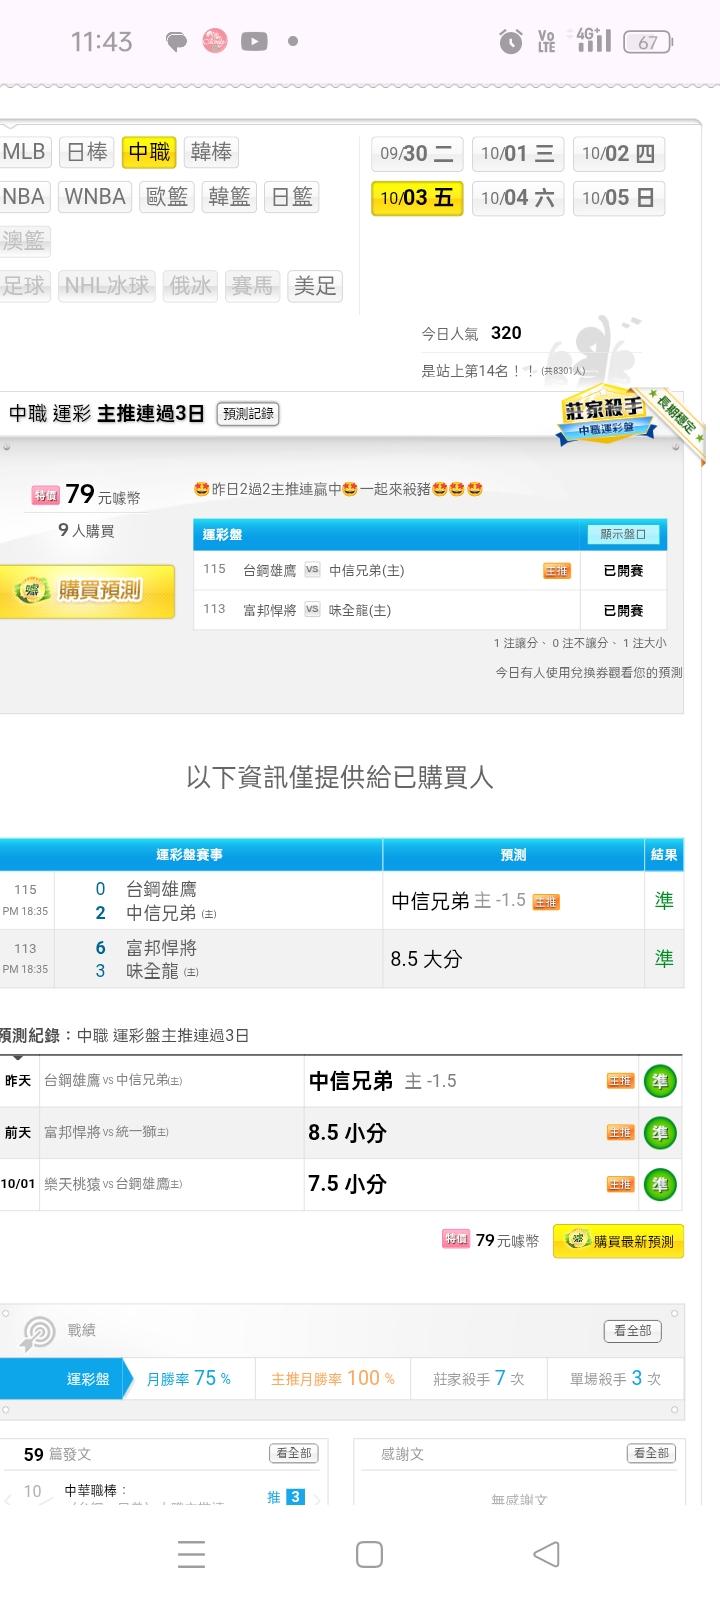Select the MLB league filter
Image resolution: width=720 pixels, height=1604 pixels.
23,152
